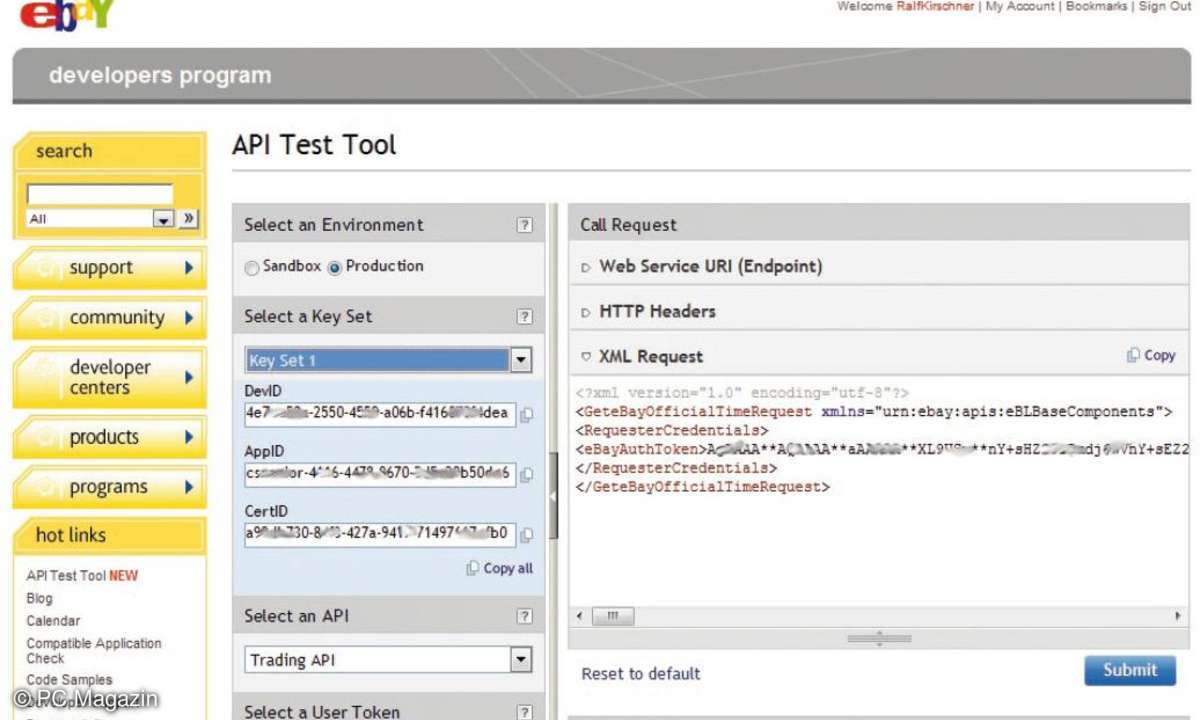Expand the HTTP Headers section

586,312
